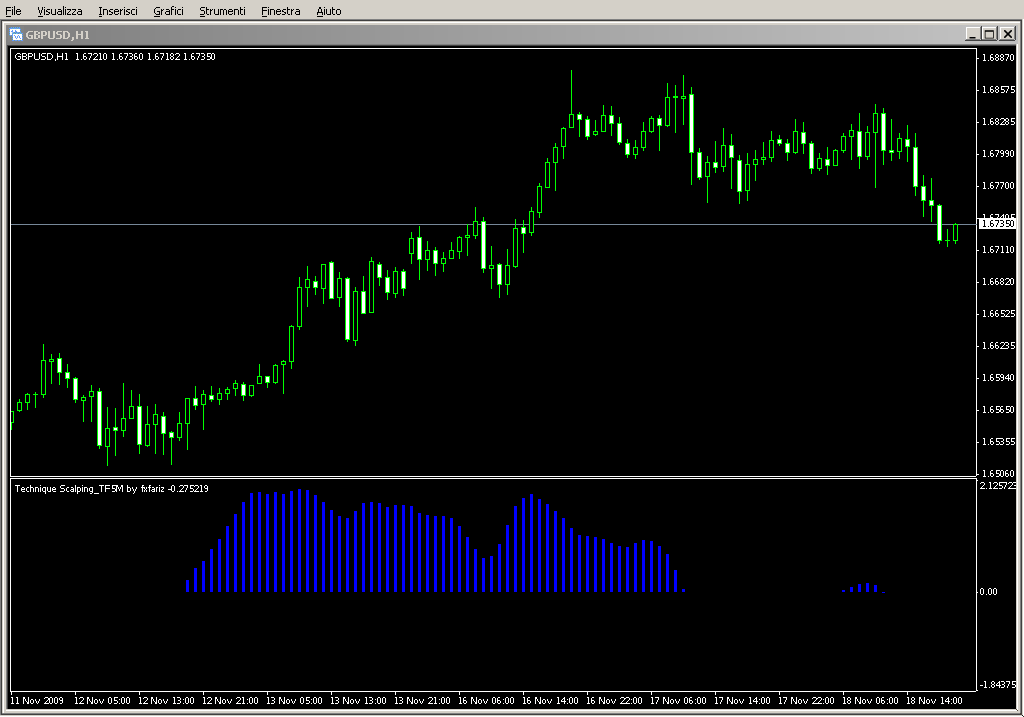Click the 12 Nov 21:00 time label
Viewport: 1024px width, 717px height.
coord(230,701)
